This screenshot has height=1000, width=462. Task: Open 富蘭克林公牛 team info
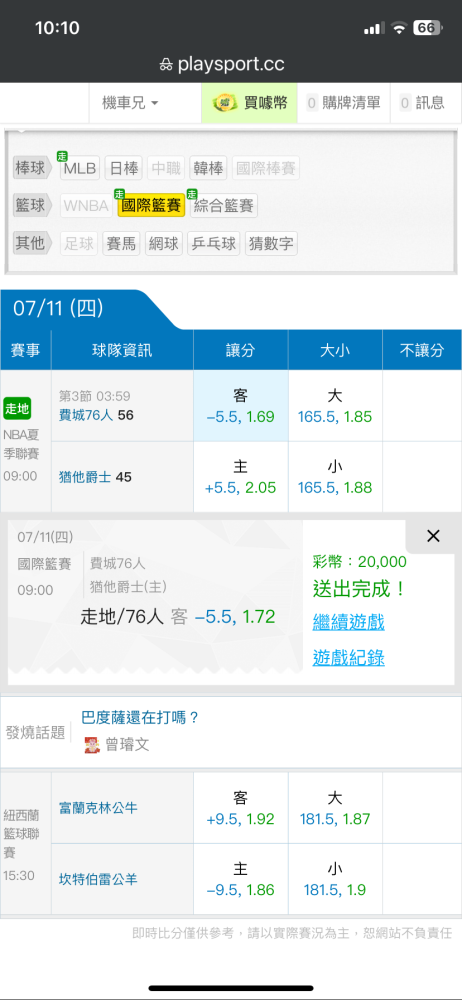[x=98, y=807]
